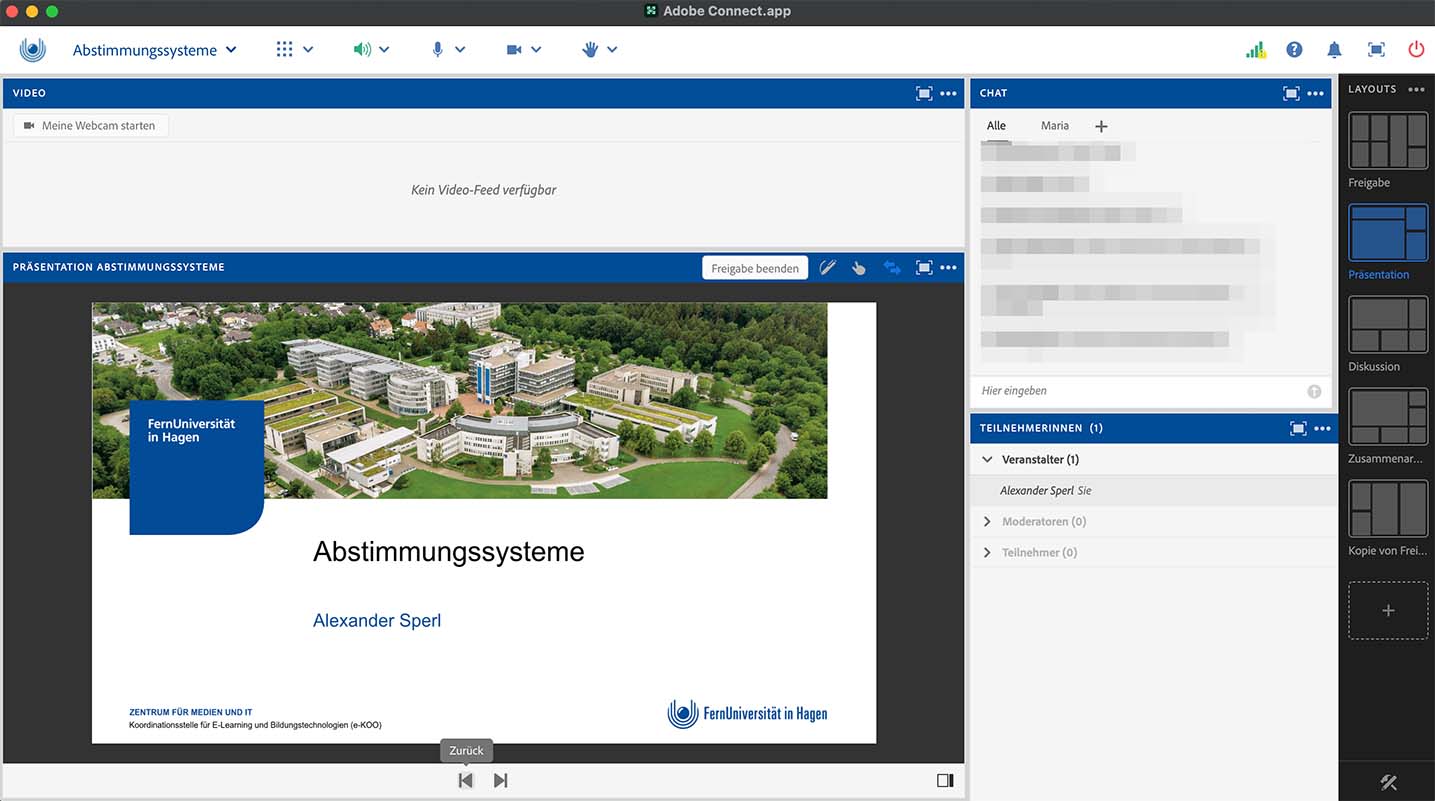Screen dimensions: 1435x801
Task: Select the Zusammenar... layout thumbnail
Action: click(1388, 416)
